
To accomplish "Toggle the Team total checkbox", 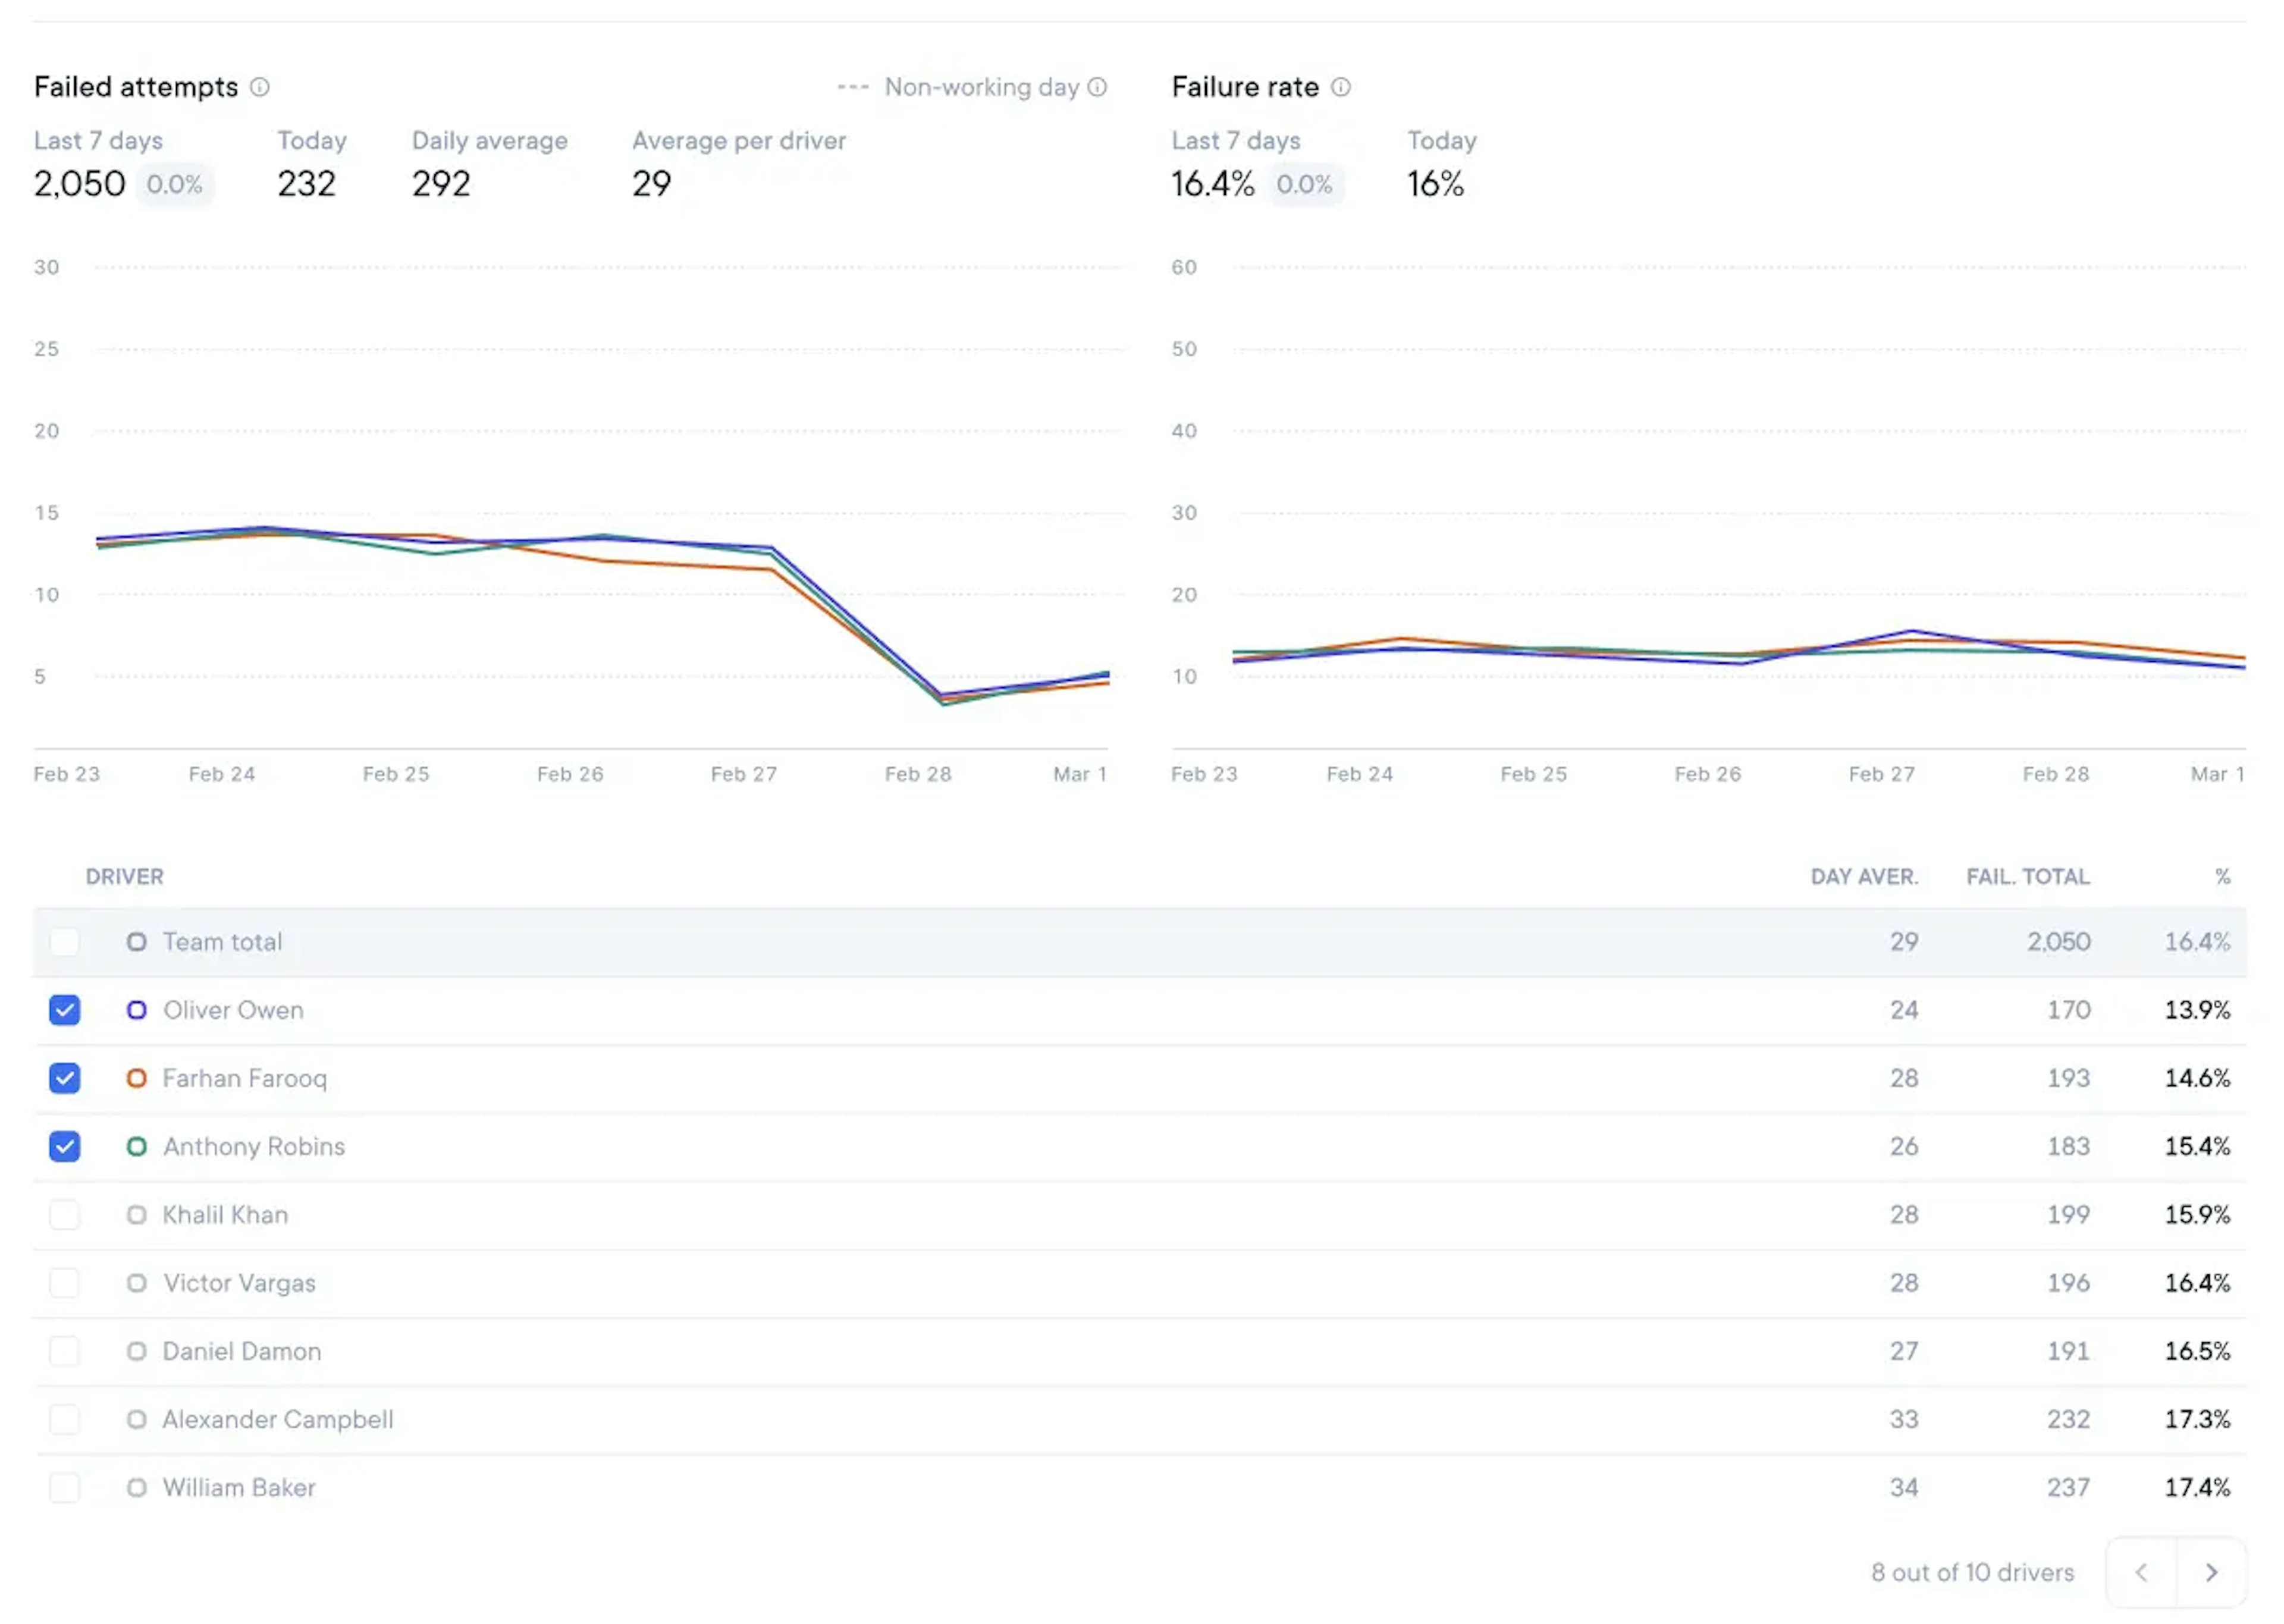I will [x=65, y=942].
